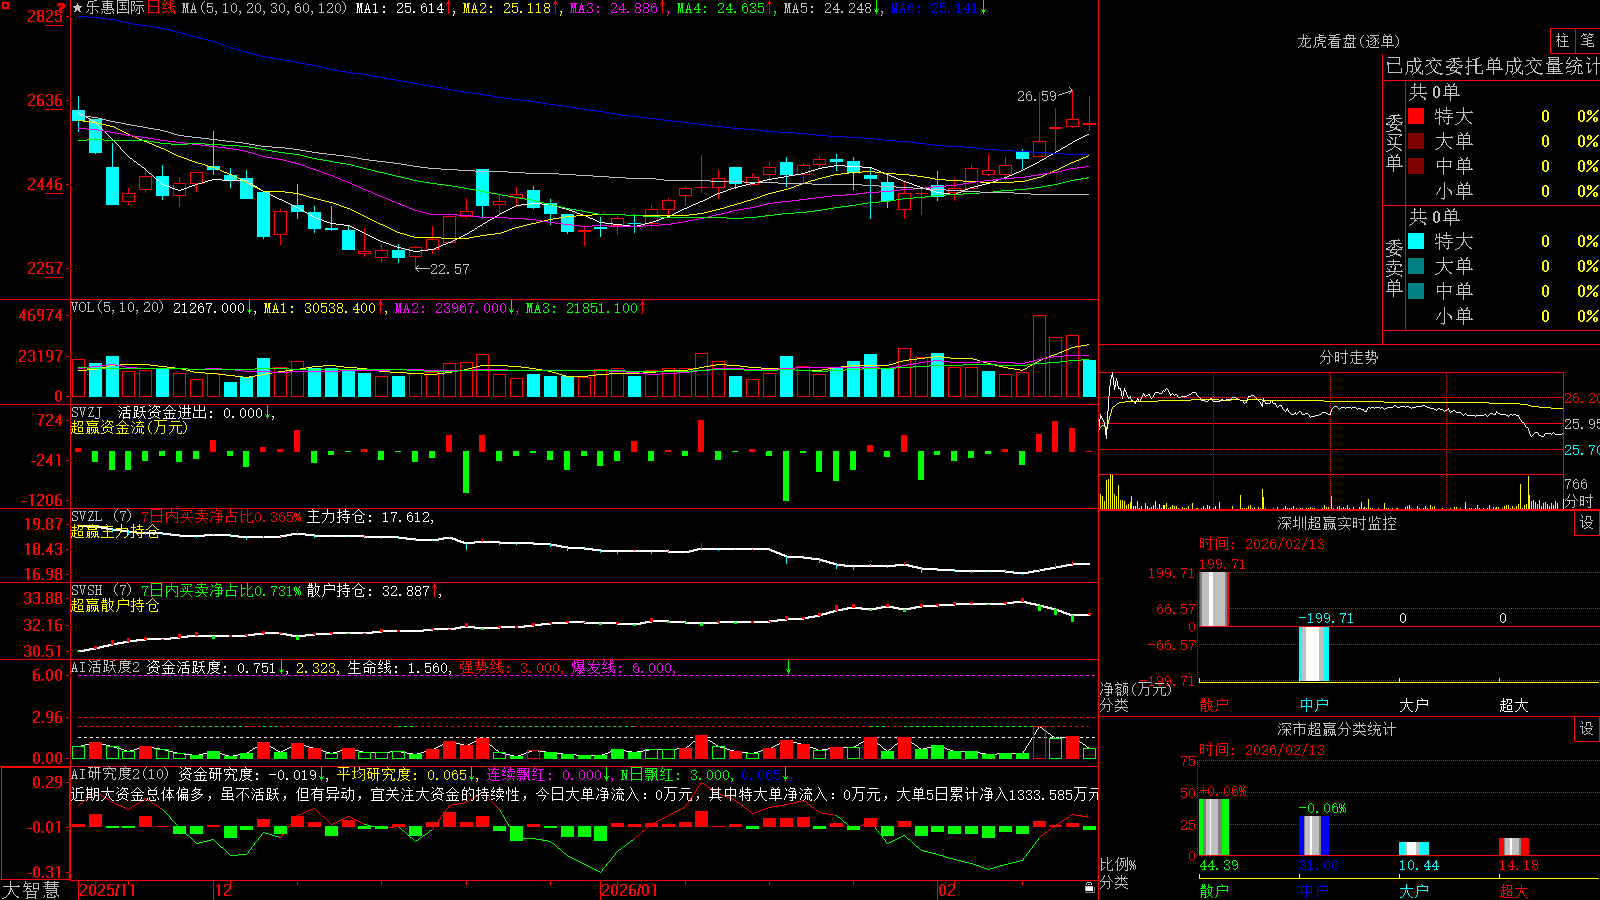Screen dimensions: 1600x900
Task: Click the 深市超赢分类统计 panel title
Action: [x=1336, y=729]
